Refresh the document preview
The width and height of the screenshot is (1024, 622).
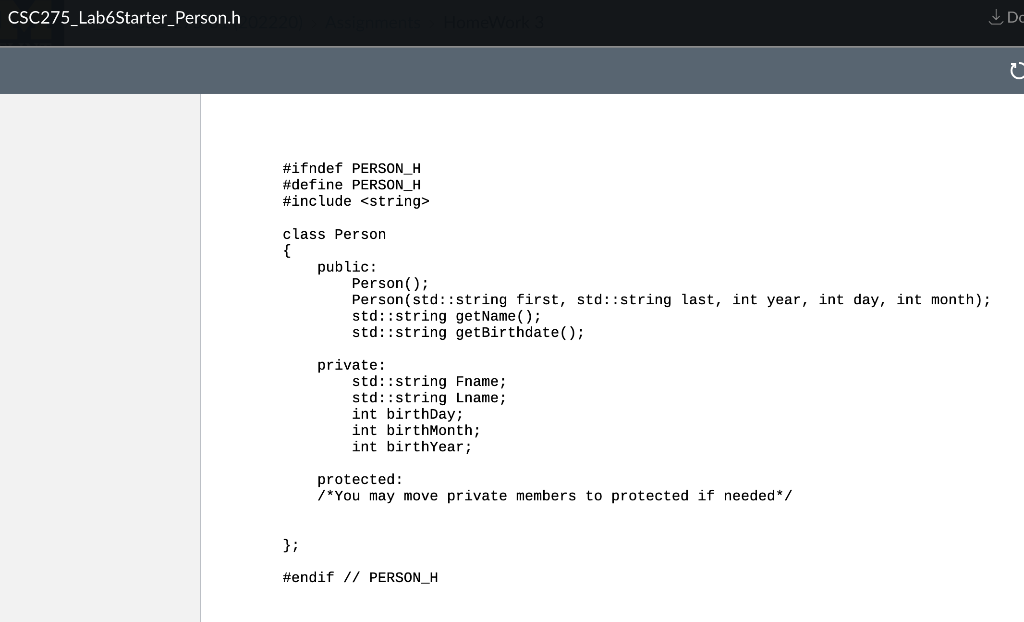[x=1017, y=70]
